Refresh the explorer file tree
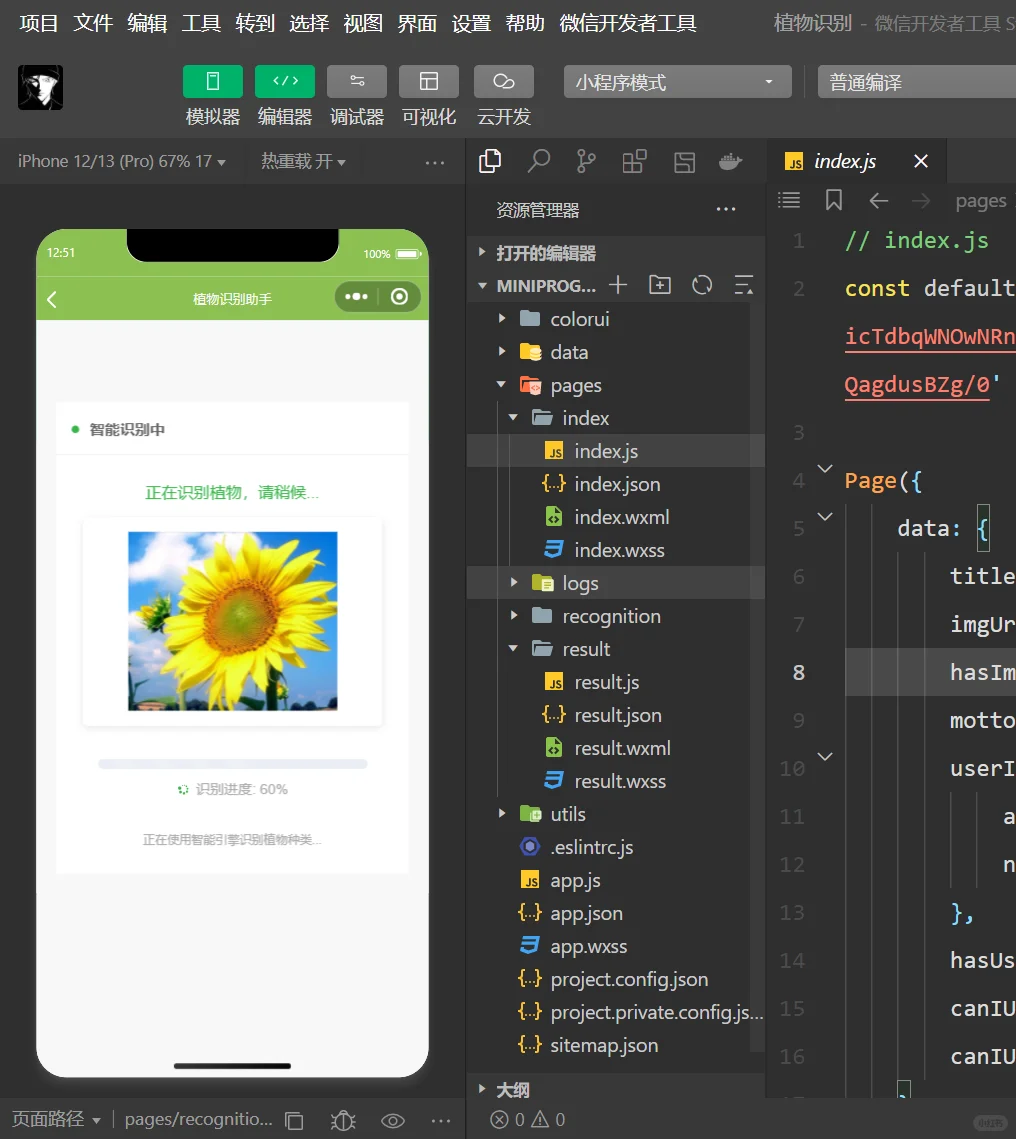 point(702,285)
